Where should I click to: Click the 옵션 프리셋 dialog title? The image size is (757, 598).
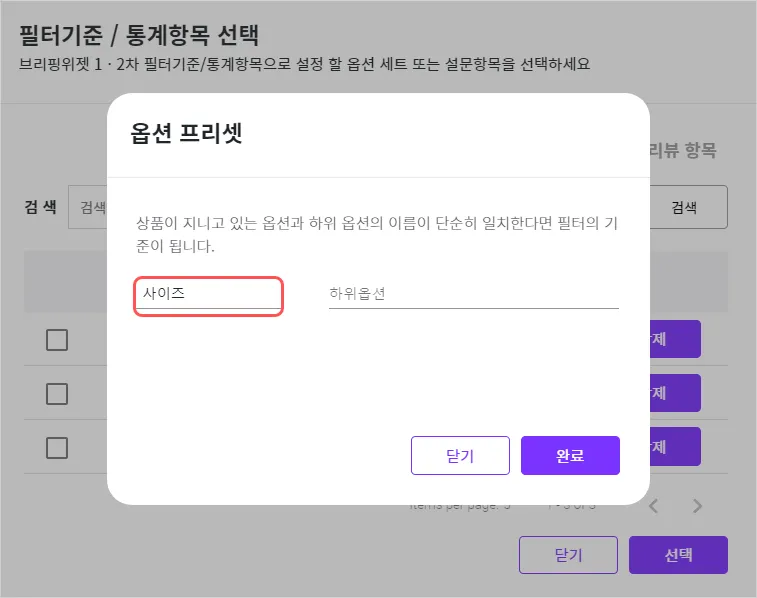187,134
